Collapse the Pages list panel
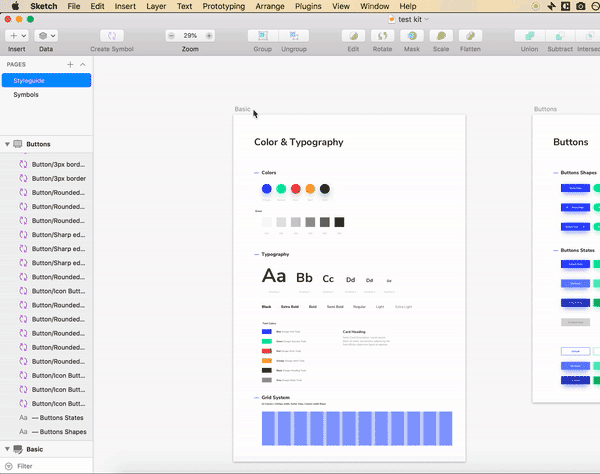Screen dimensions: 600x474 [x=83, y=64]
